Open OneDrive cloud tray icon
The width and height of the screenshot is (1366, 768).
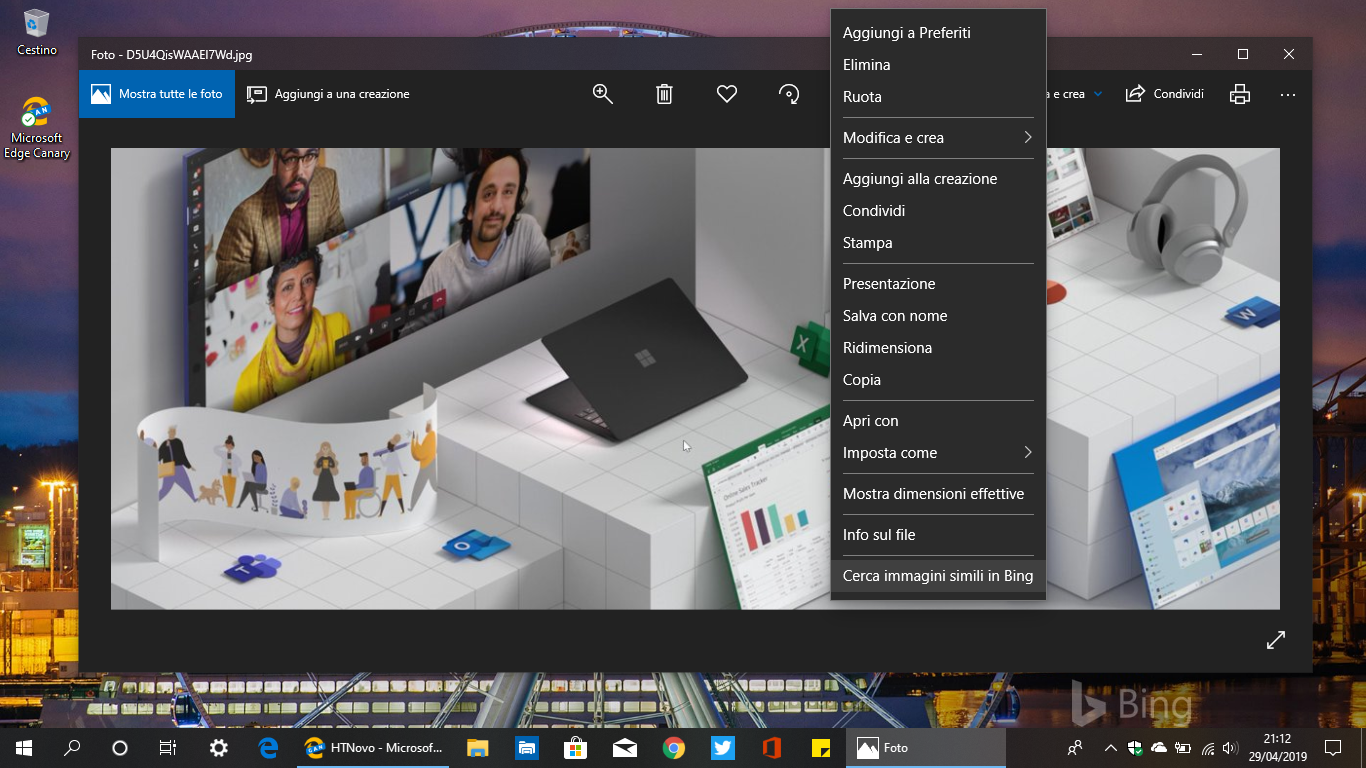pyautogui.click(x=1159, y=748)
